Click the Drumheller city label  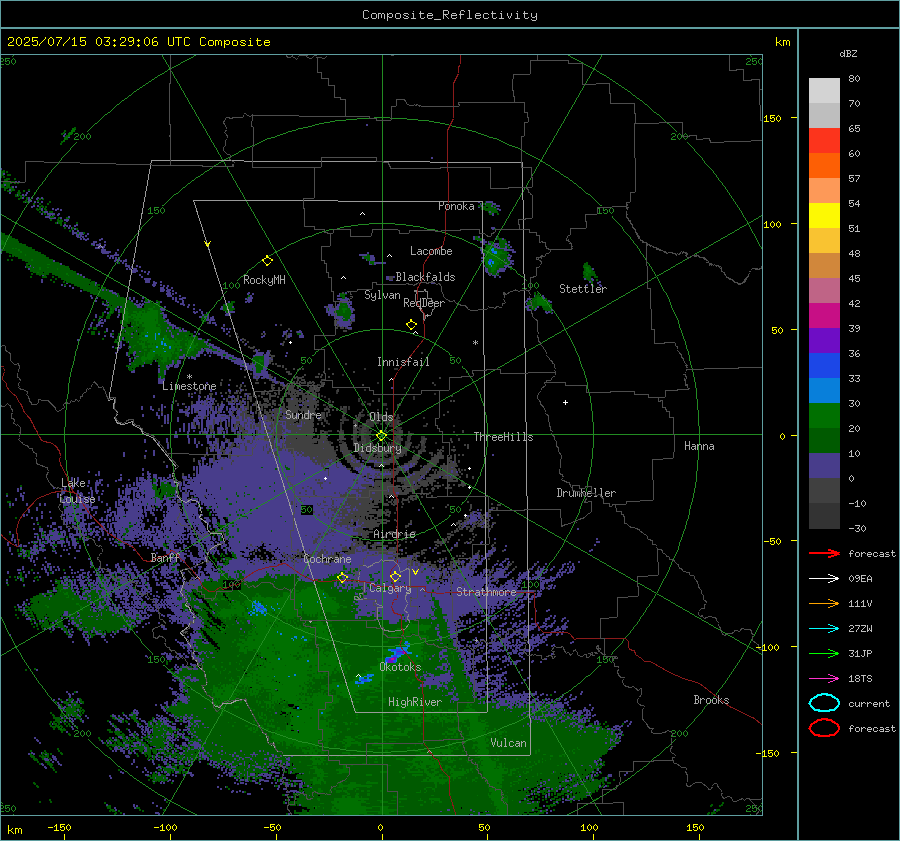pyautogui.click(x=586, y=493)
